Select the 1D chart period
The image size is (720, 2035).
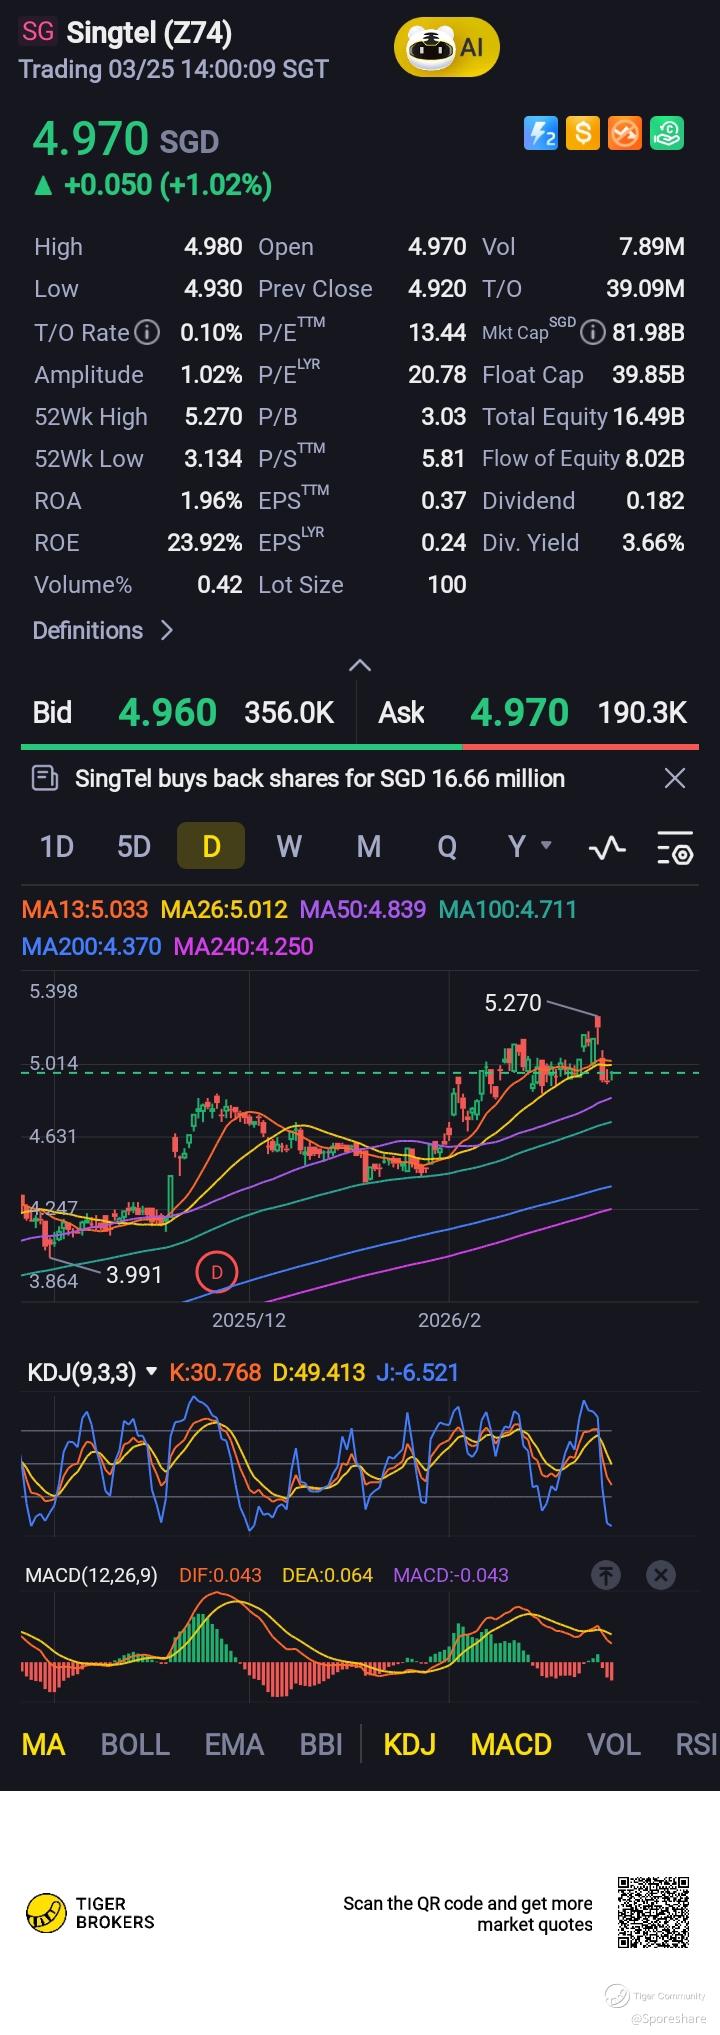pos(57,847)
